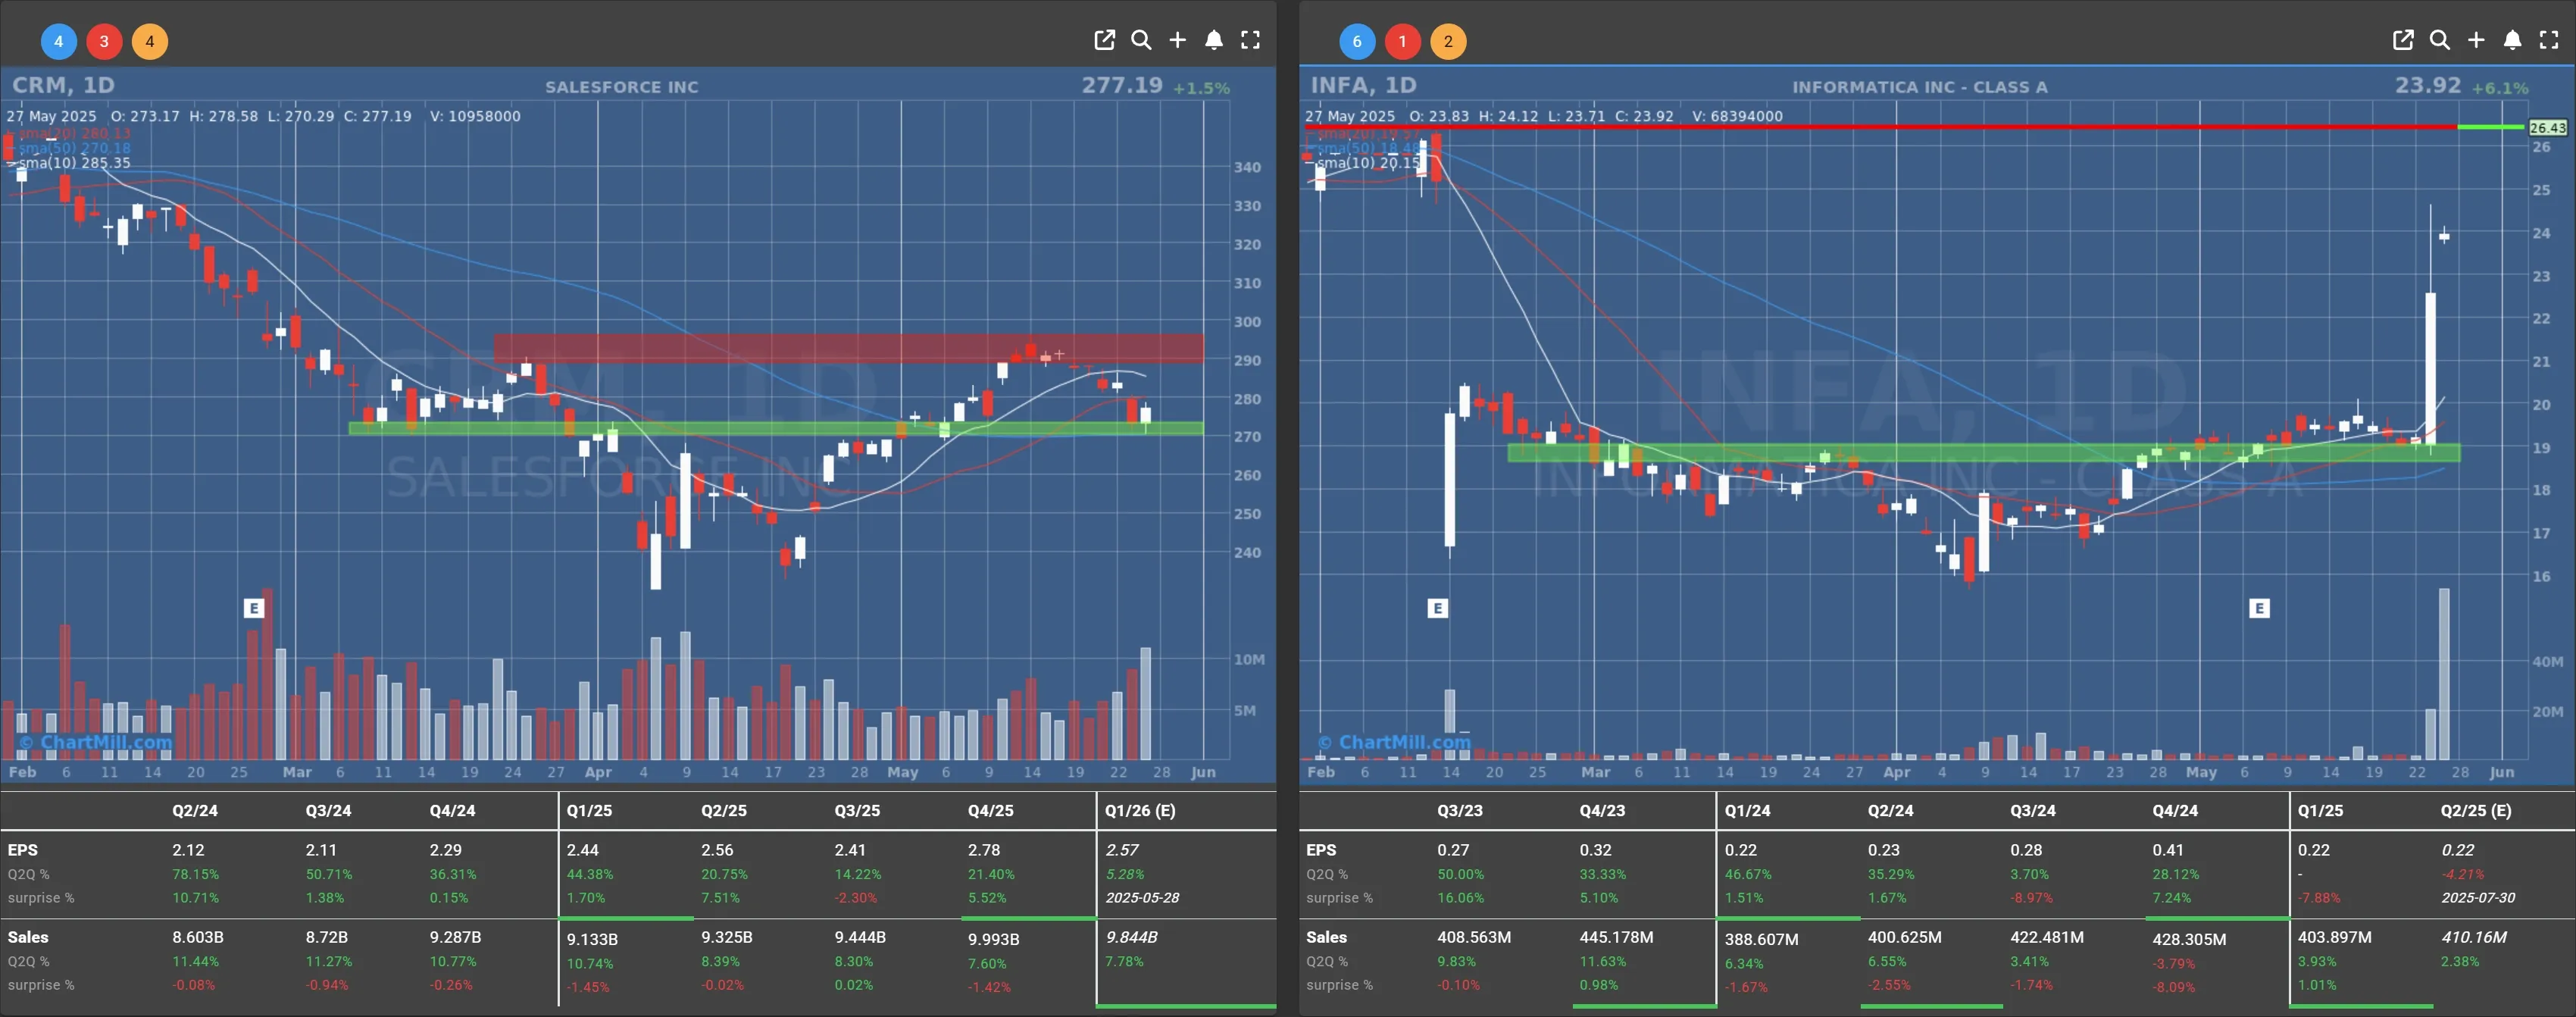This screenshot has height=1017, width=2576.
Task: Click CRM Q2/24 Q2Q growth 78.15%
Action: tap(195, 874)
